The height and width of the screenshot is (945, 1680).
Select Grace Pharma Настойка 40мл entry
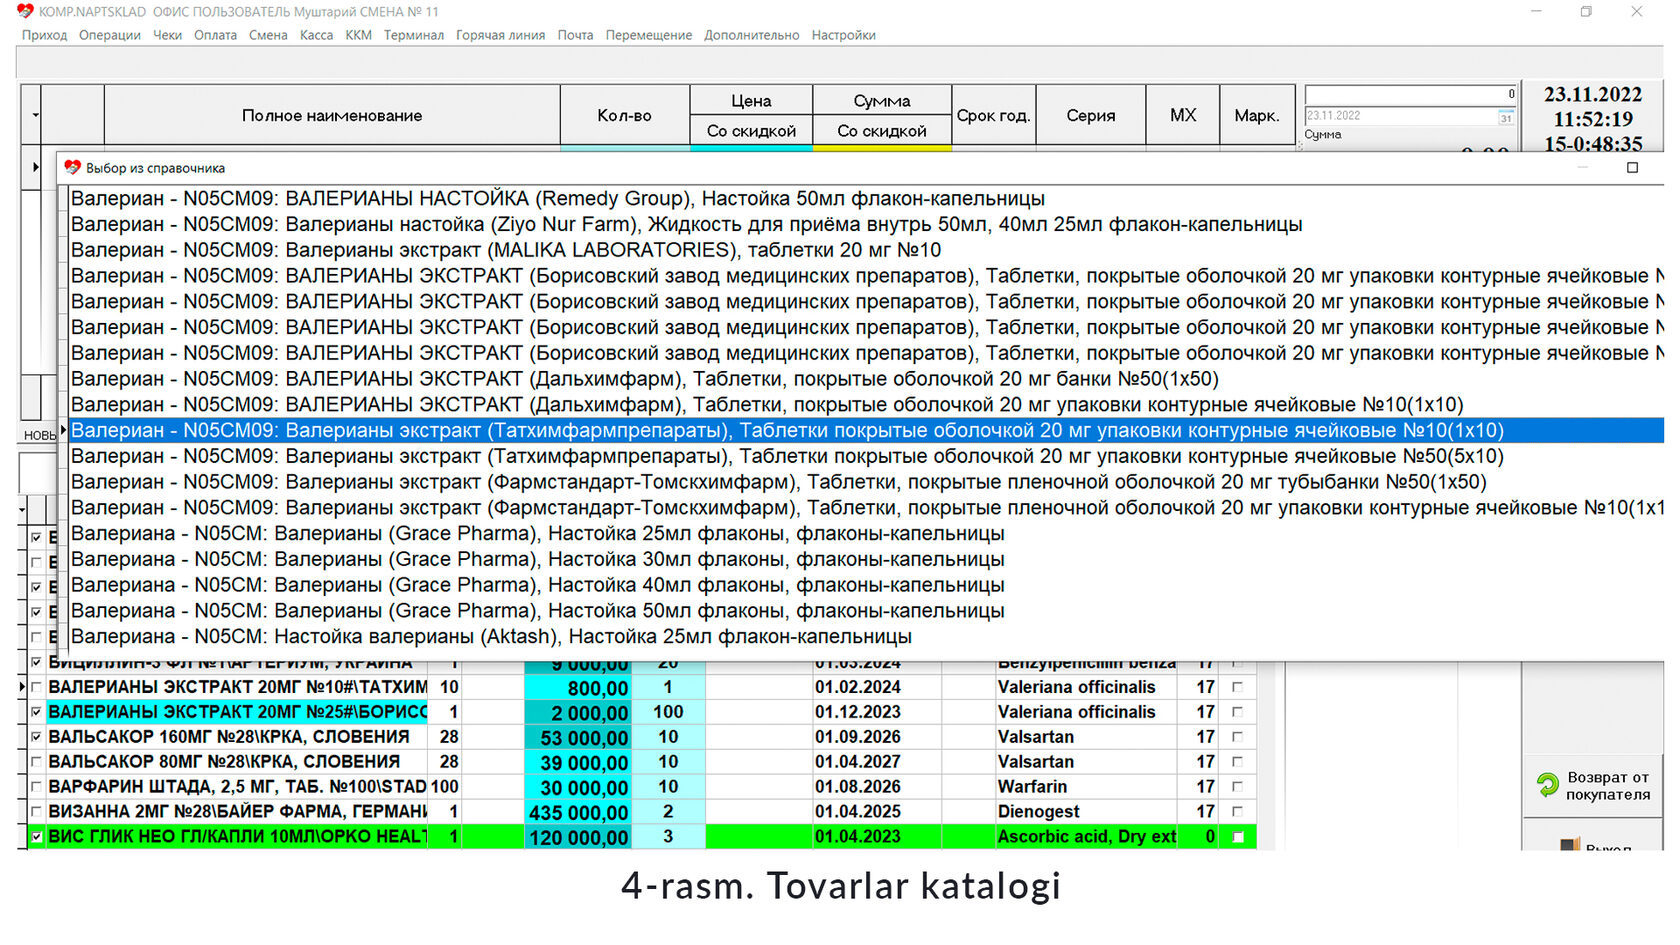point(866,585)
